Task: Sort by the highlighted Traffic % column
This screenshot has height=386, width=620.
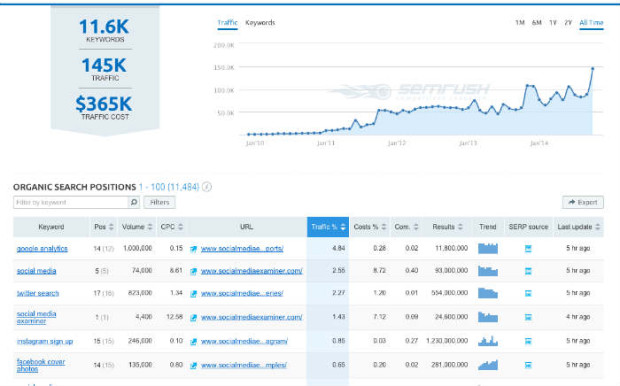Action: [x=328, y=227]
